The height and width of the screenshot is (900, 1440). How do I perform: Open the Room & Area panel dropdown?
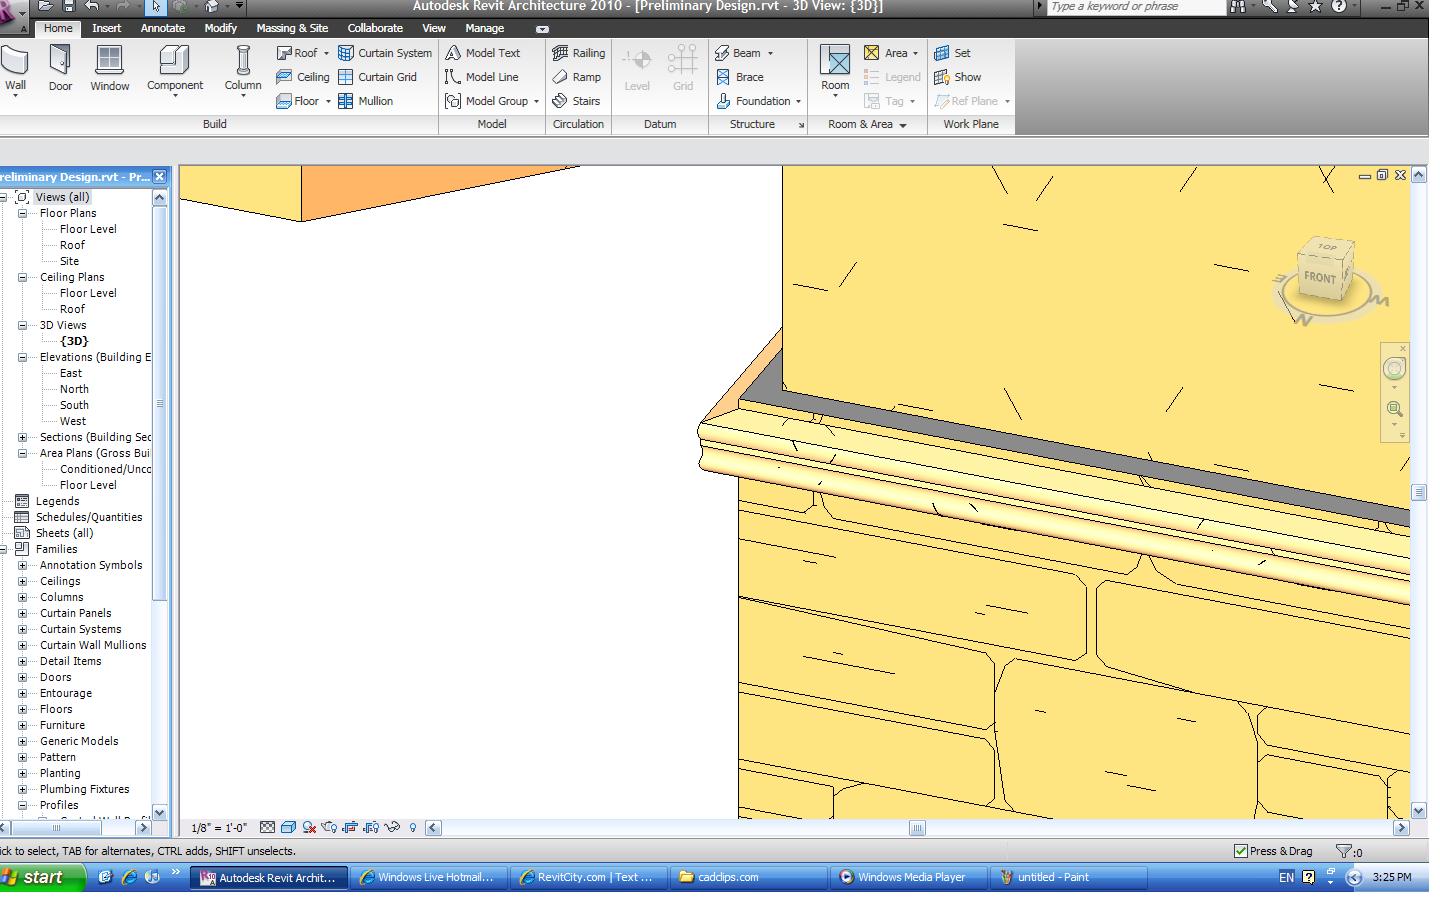pyautogui.click(x=902, y=125)
